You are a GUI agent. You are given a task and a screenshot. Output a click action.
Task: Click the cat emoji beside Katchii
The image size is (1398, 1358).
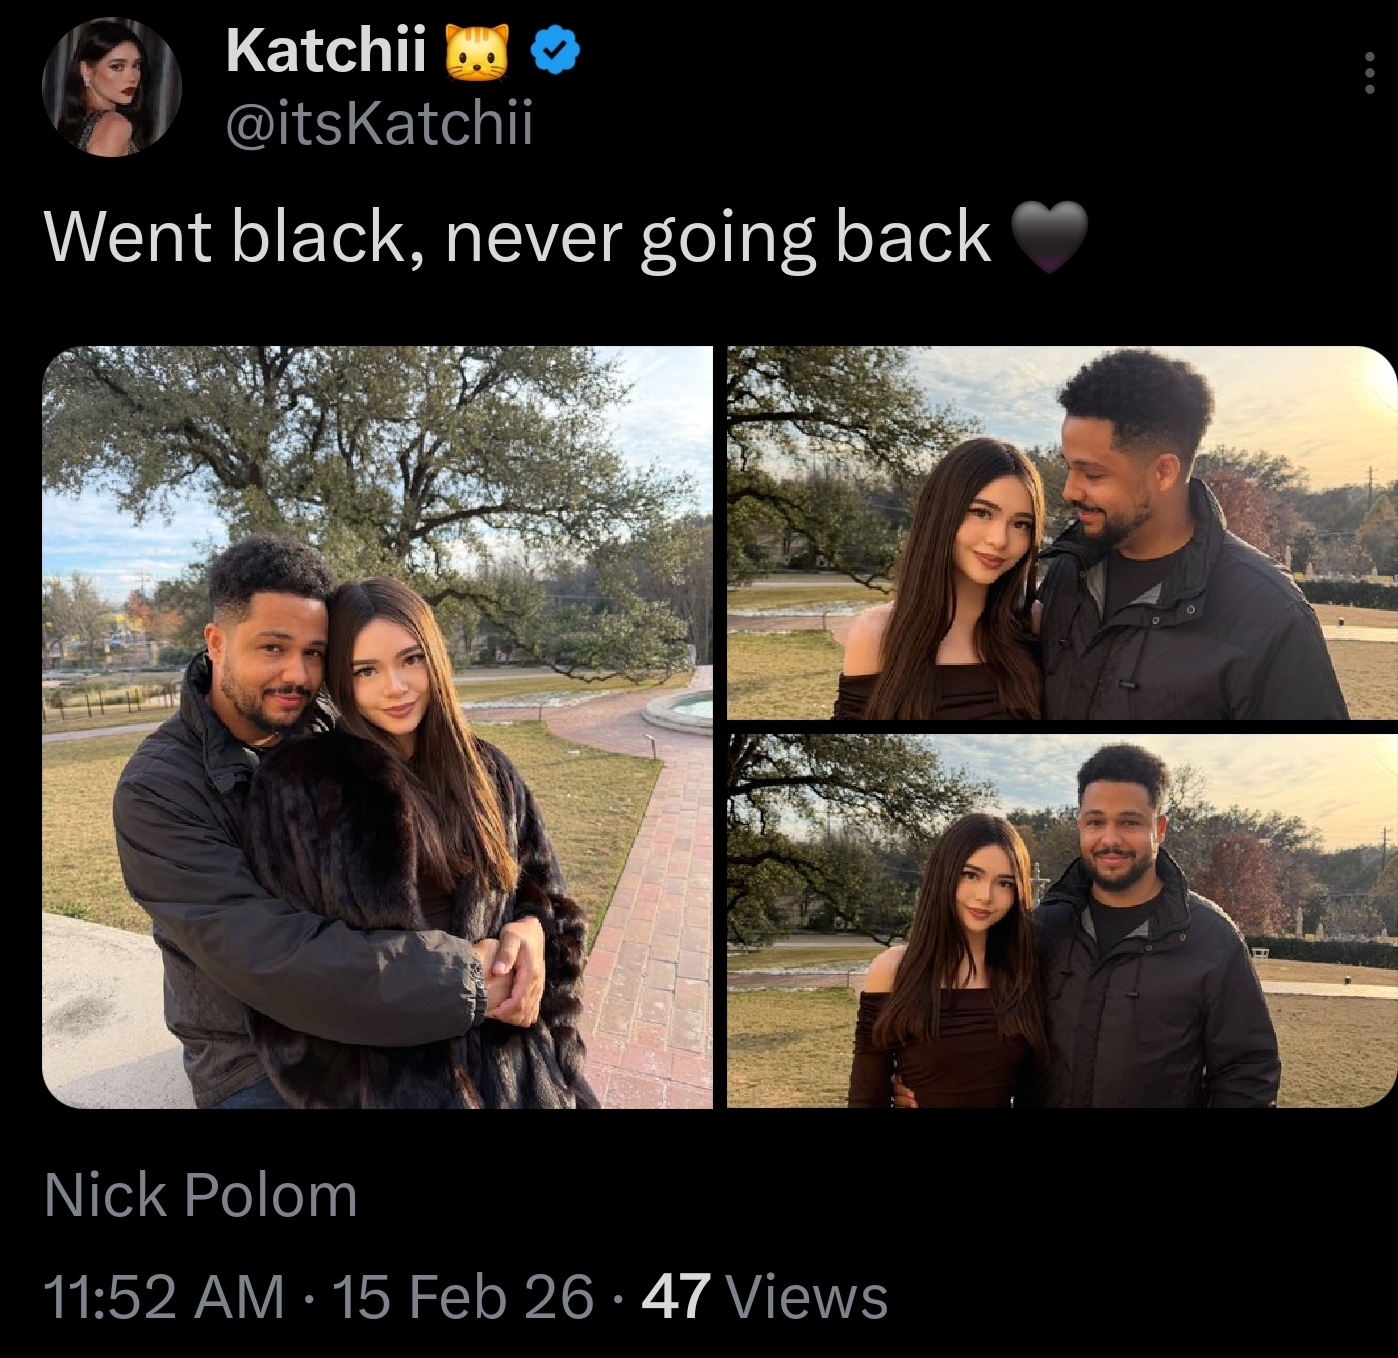(476, 51)
